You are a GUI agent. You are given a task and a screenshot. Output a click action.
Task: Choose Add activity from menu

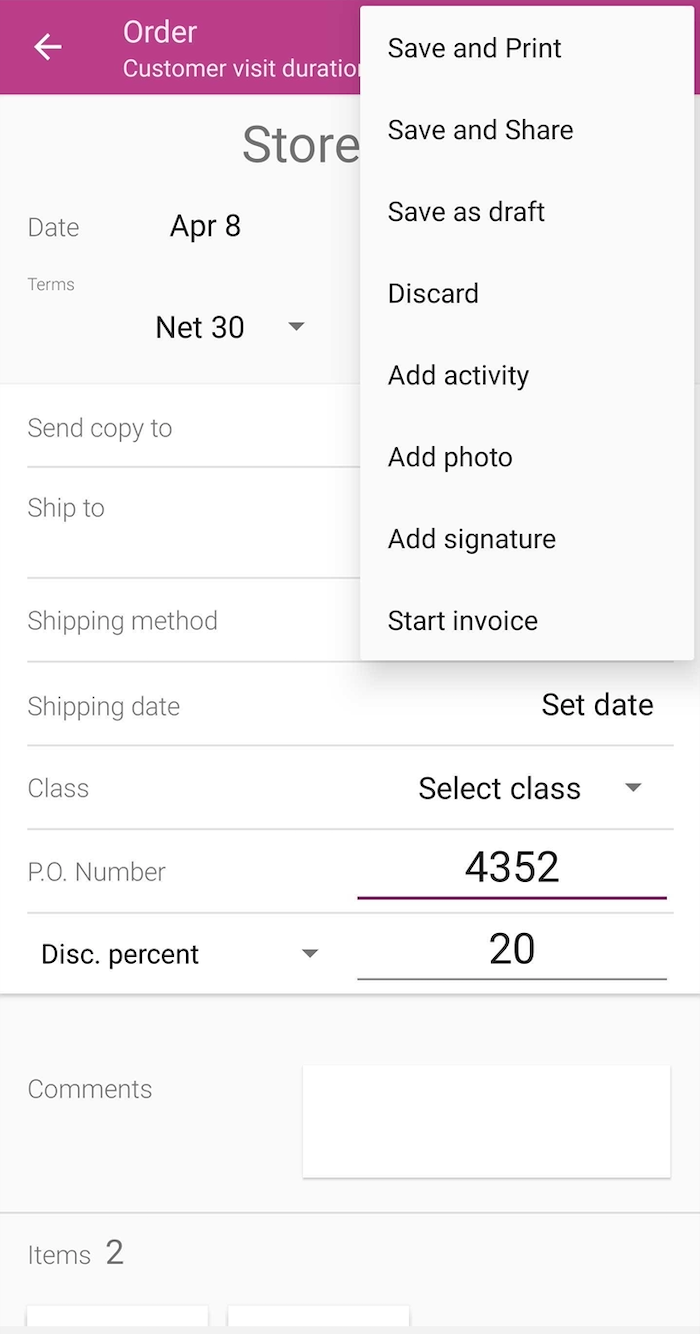point(458,376)
